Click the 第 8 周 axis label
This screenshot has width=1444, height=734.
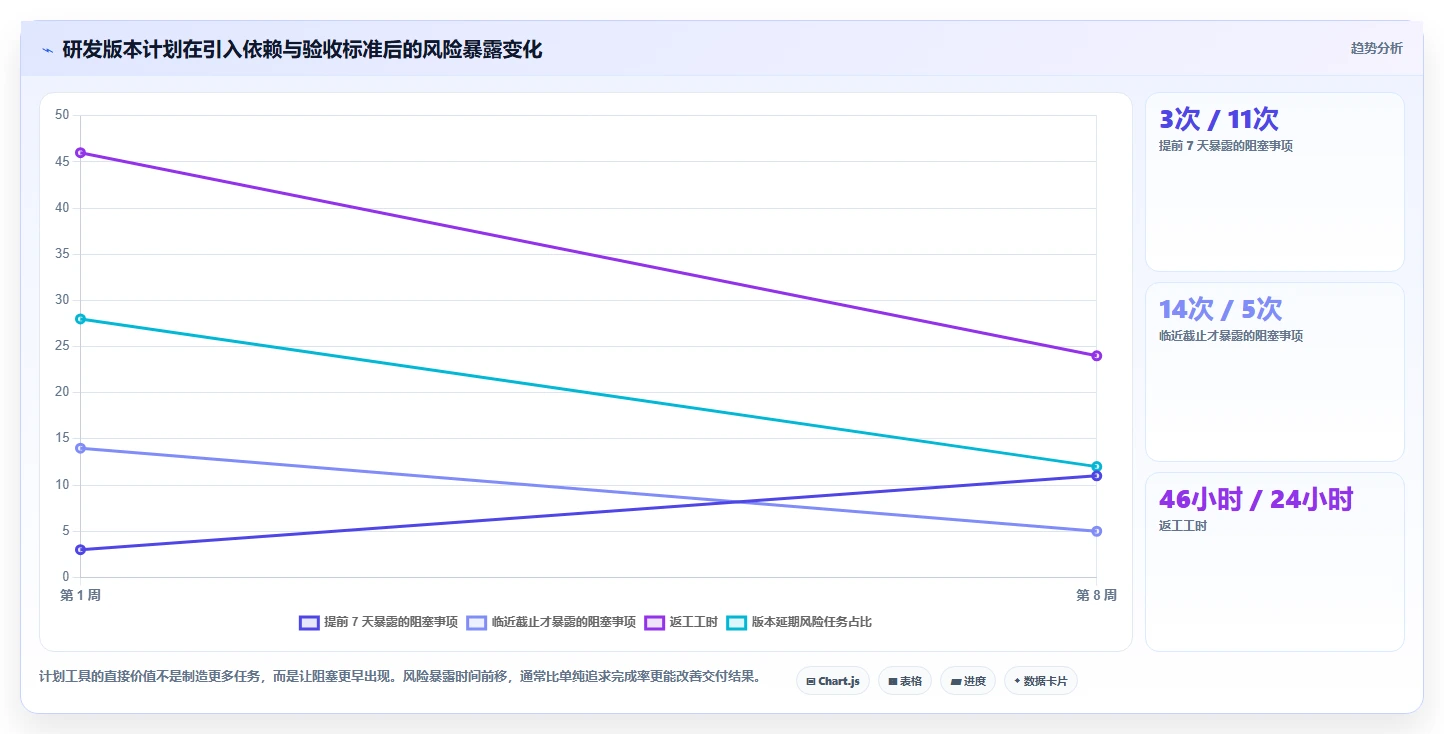coord(1096,595)
